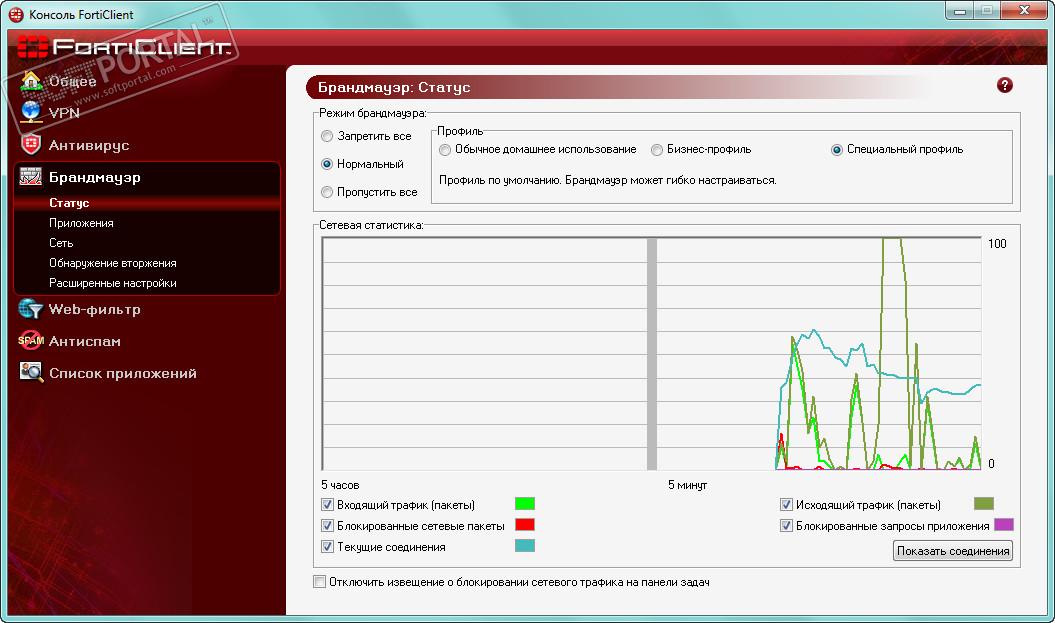Click the VPN globe icon
The image size is (1055, 623).
[x=31, y=112]
